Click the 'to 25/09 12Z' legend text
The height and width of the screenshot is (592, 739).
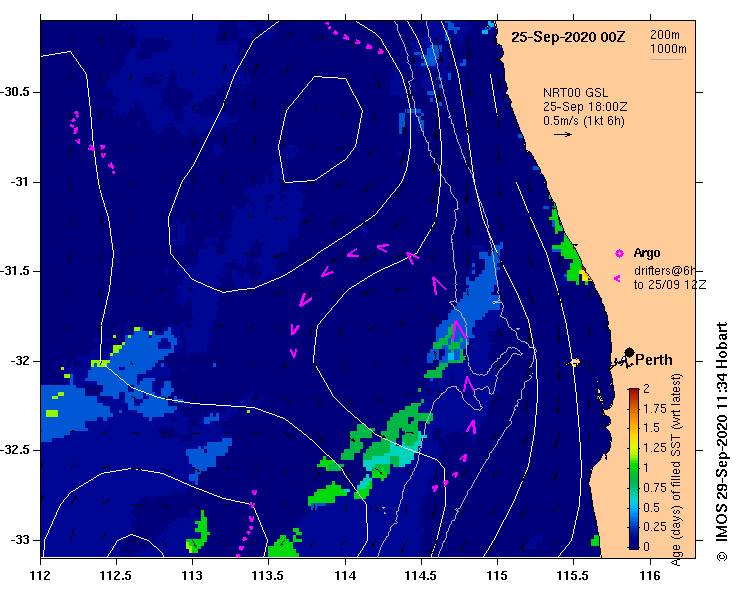click(670, 285)
